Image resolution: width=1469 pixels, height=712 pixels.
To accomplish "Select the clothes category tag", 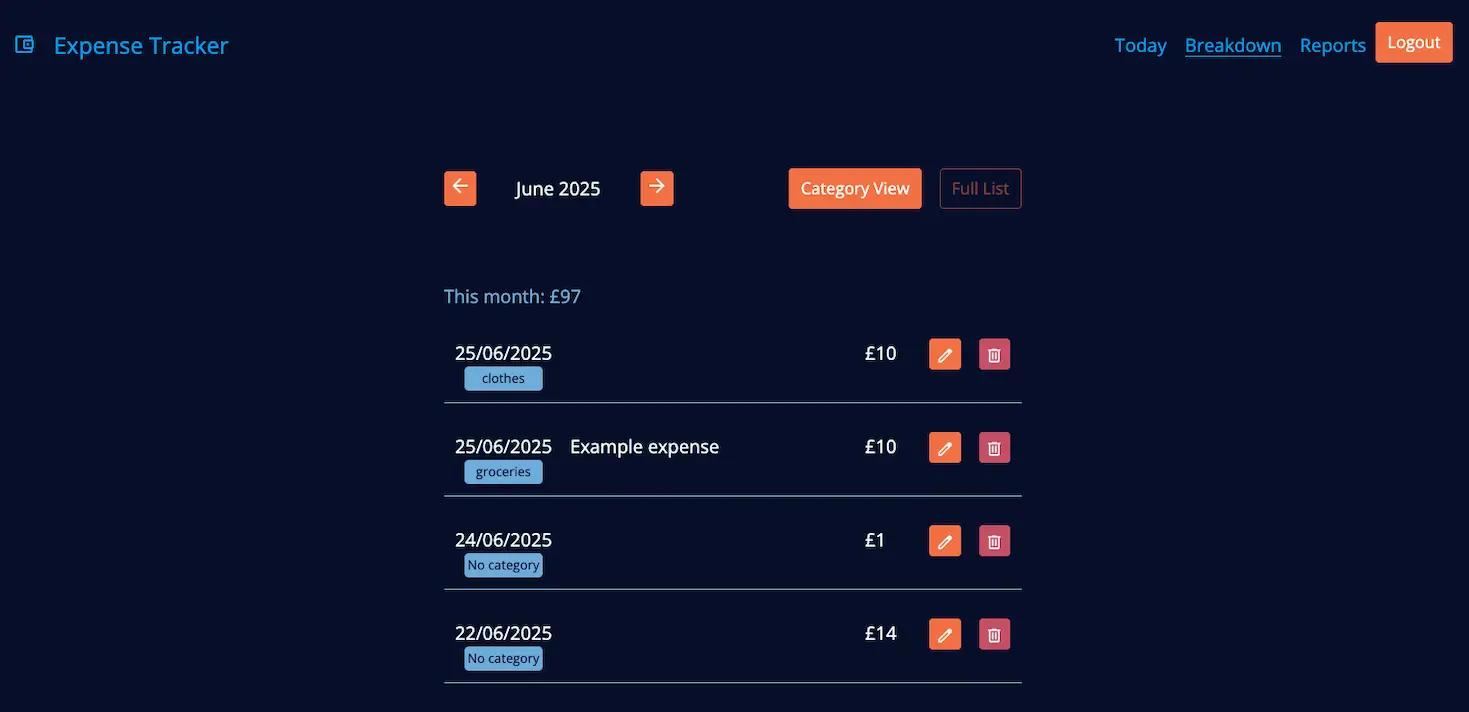I will [x=503, y=378].
